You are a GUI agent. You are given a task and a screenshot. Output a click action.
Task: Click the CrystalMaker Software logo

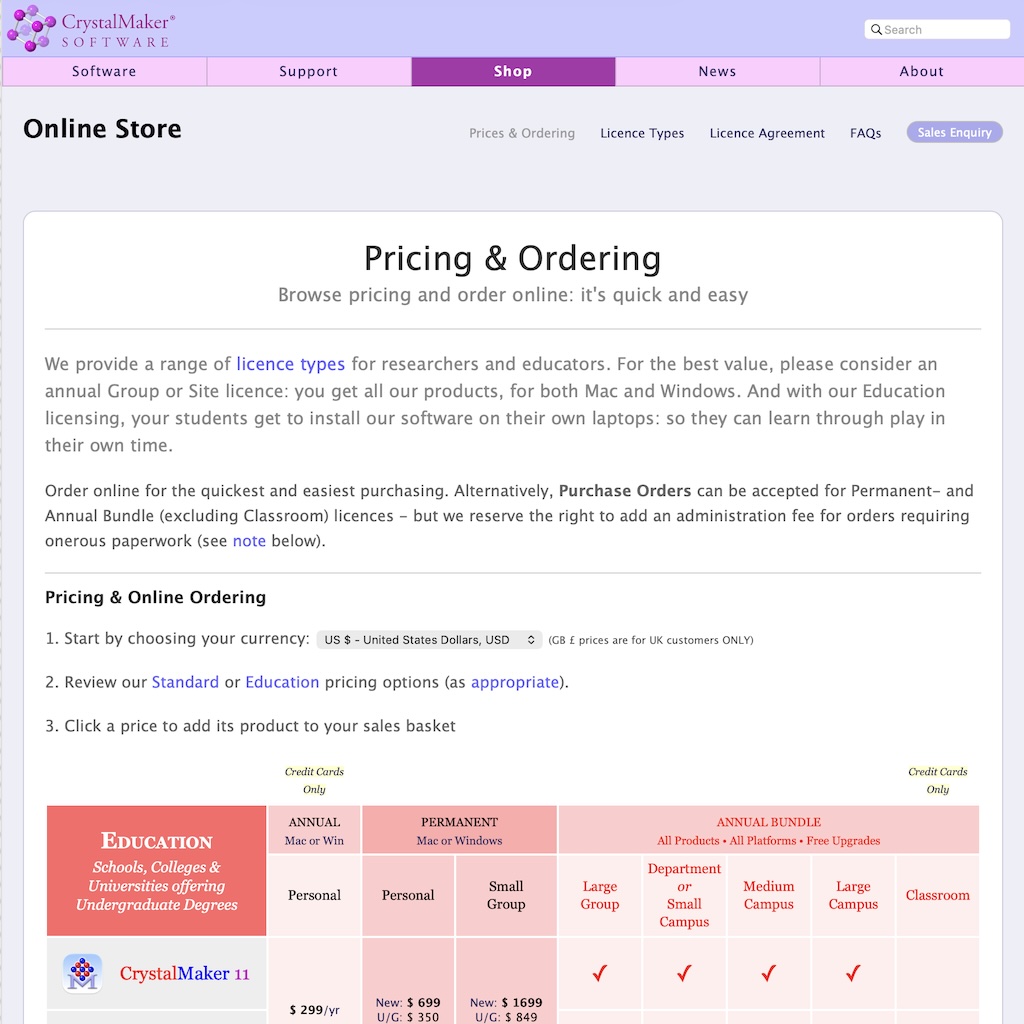click(x=92, y=29)
